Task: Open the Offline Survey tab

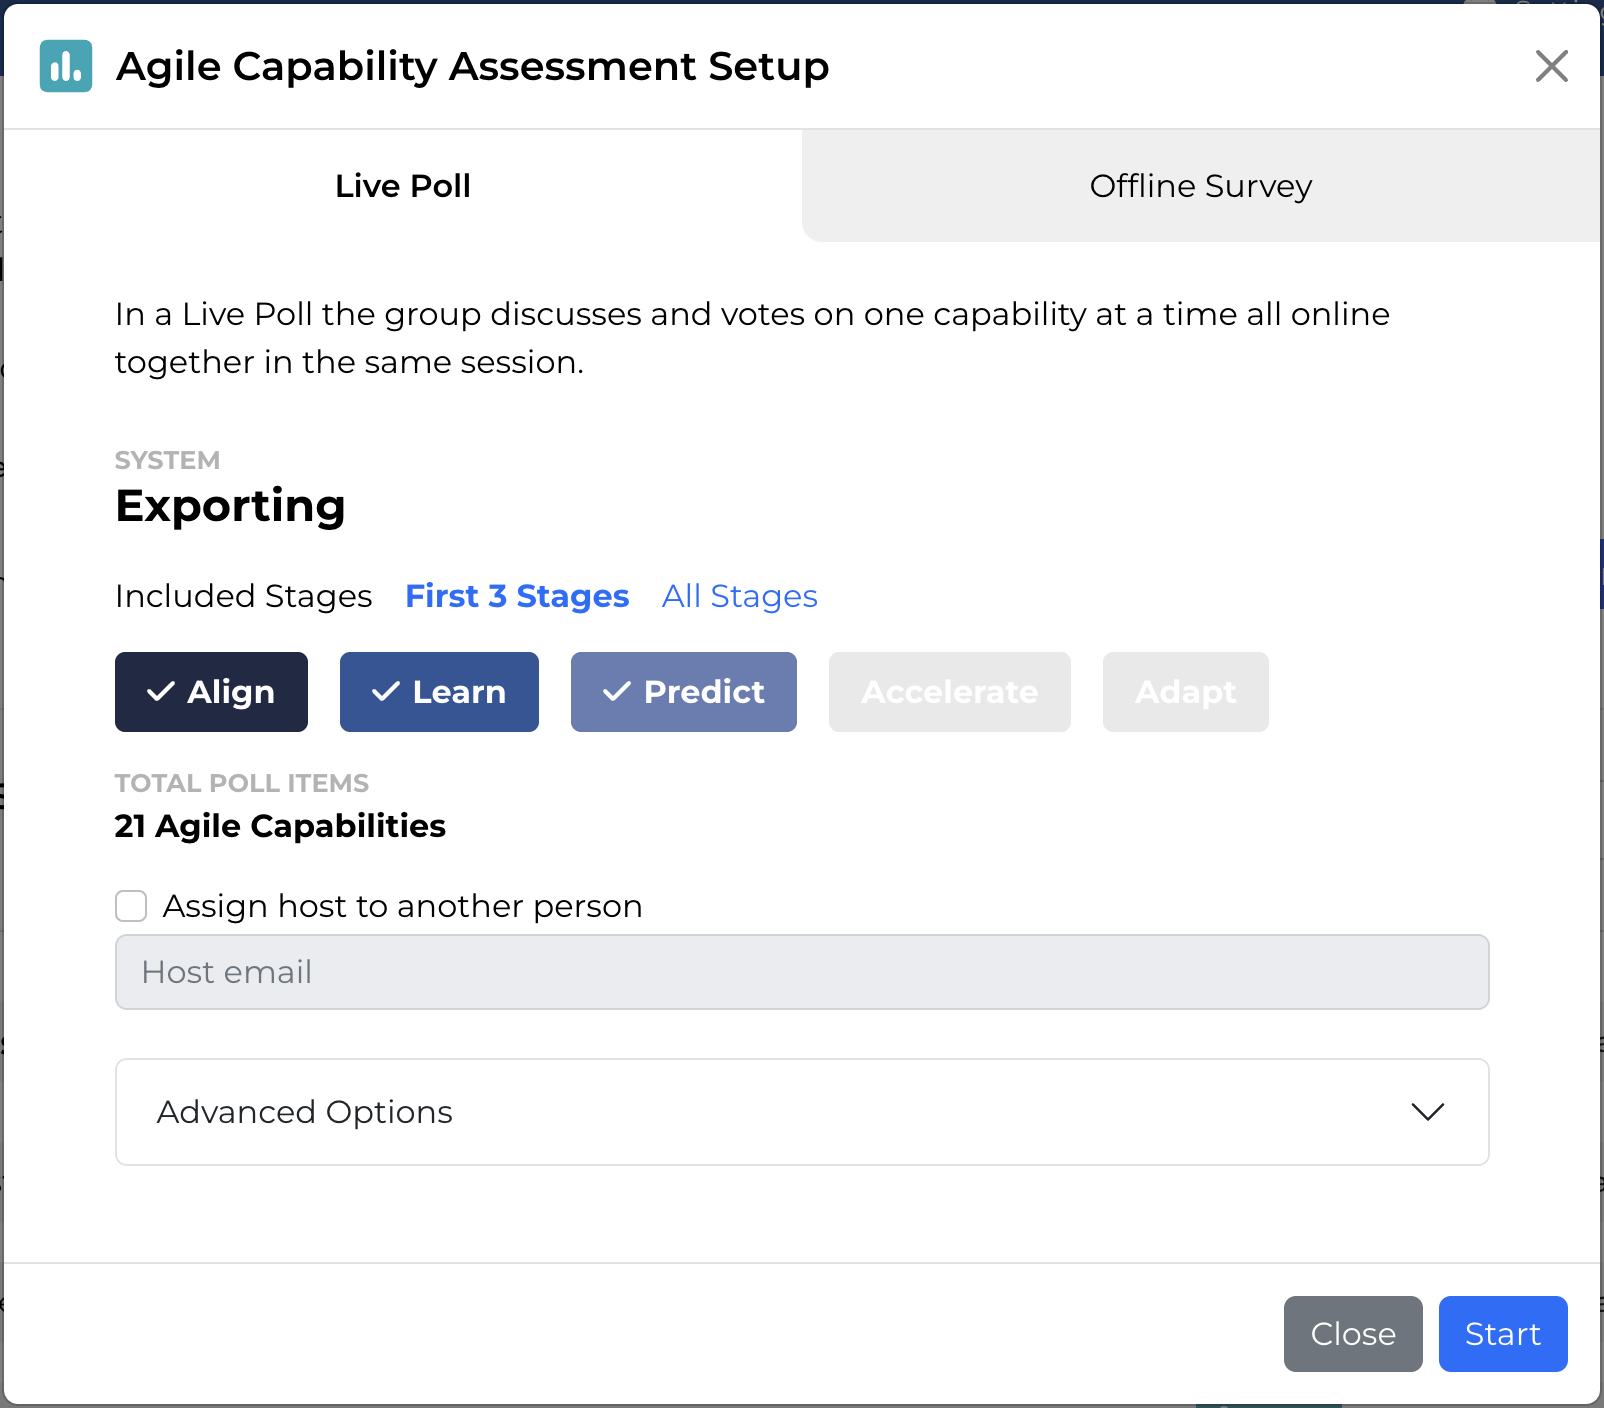Action: [x=1200, y=186]
